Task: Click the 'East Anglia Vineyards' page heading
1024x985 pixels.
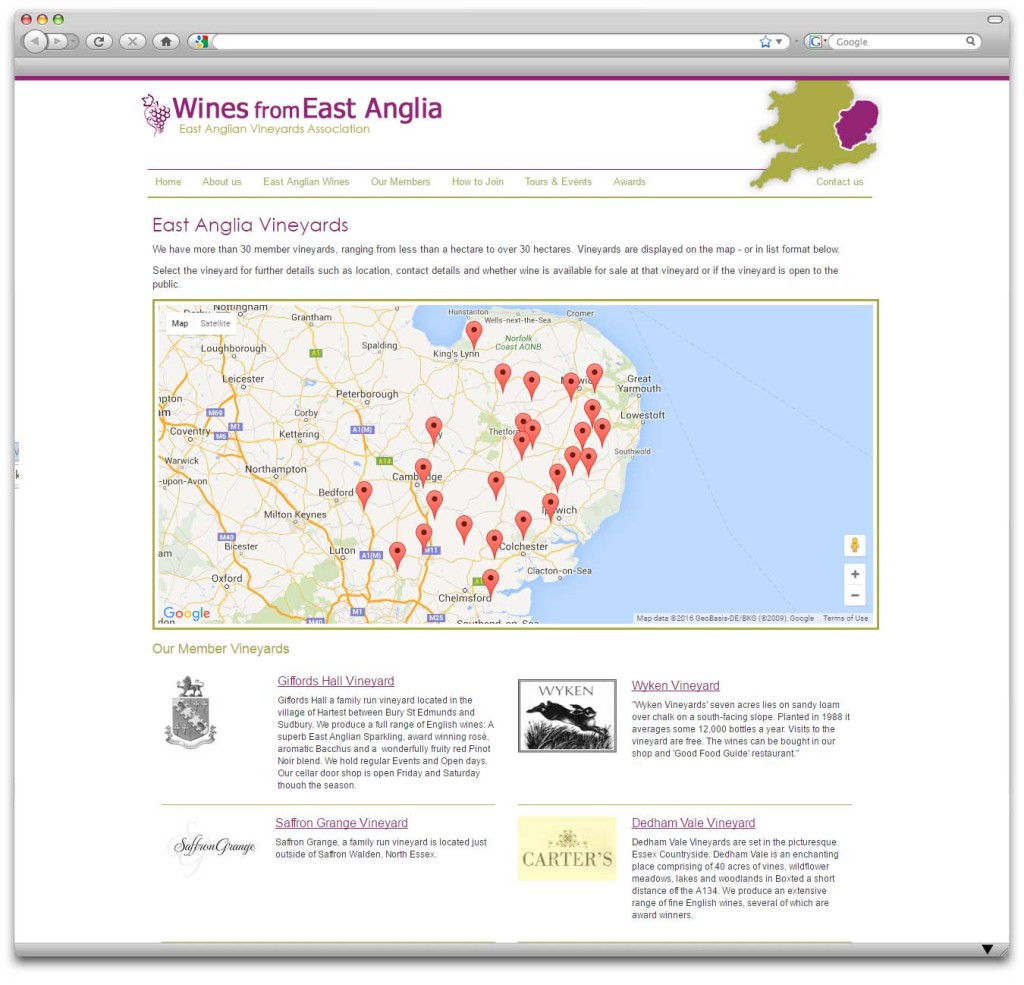Action: point(250,225)
